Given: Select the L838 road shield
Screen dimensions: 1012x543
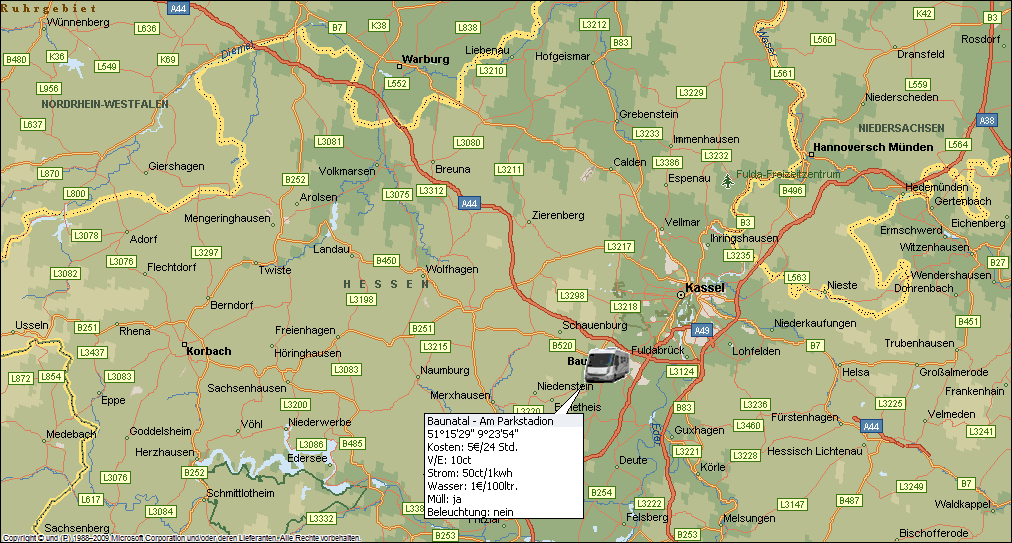Looking at the screenshot, I should coord(467,27).
